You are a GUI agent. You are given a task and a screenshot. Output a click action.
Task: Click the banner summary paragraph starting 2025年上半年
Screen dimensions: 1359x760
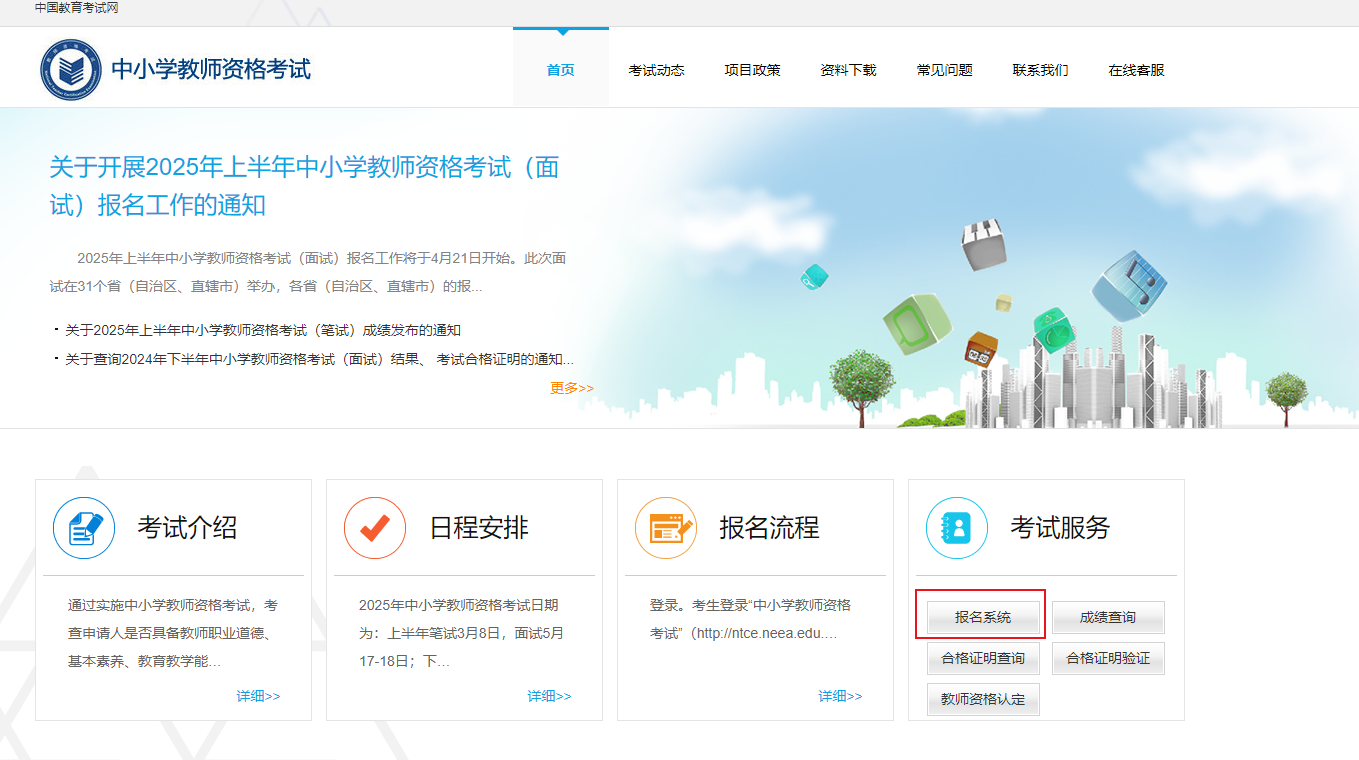[308, 272]
